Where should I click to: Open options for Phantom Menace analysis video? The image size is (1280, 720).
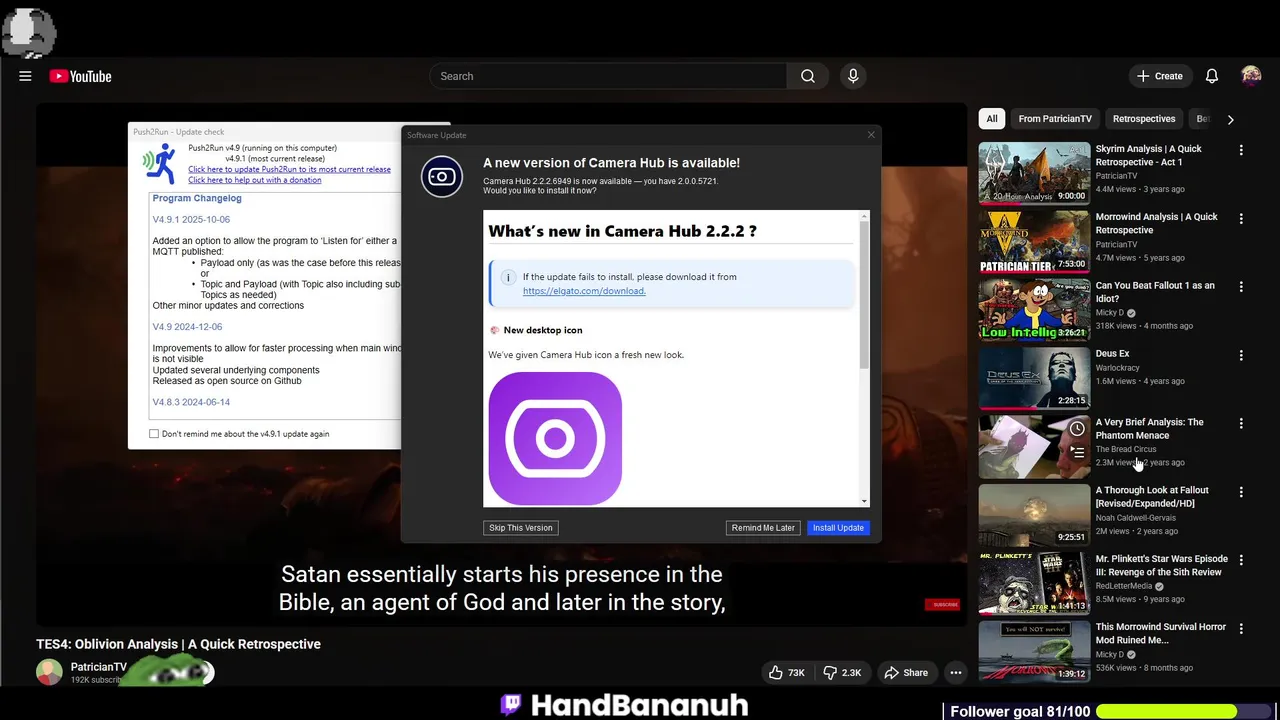1241,423
